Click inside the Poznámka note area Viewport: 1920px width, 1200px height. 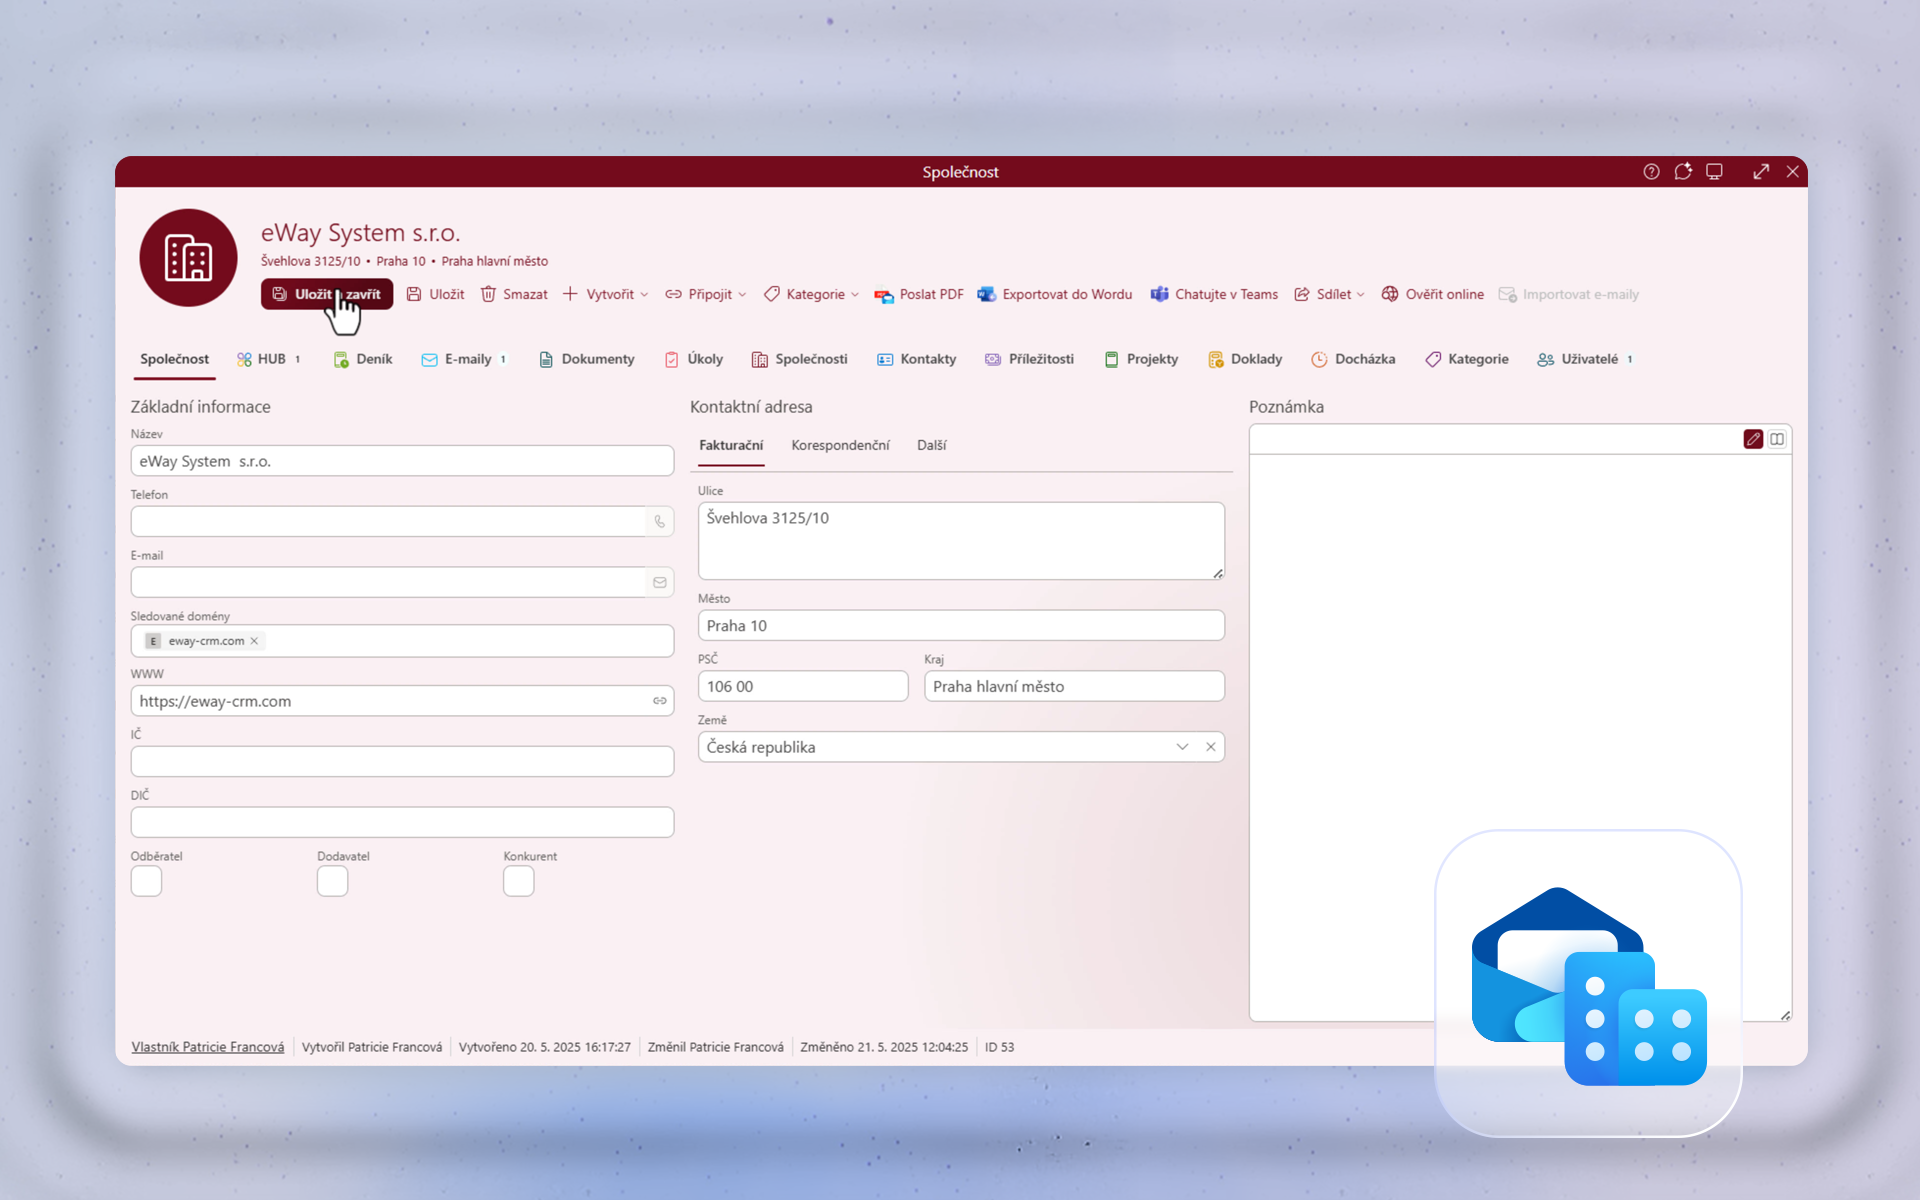(1520, 737)
